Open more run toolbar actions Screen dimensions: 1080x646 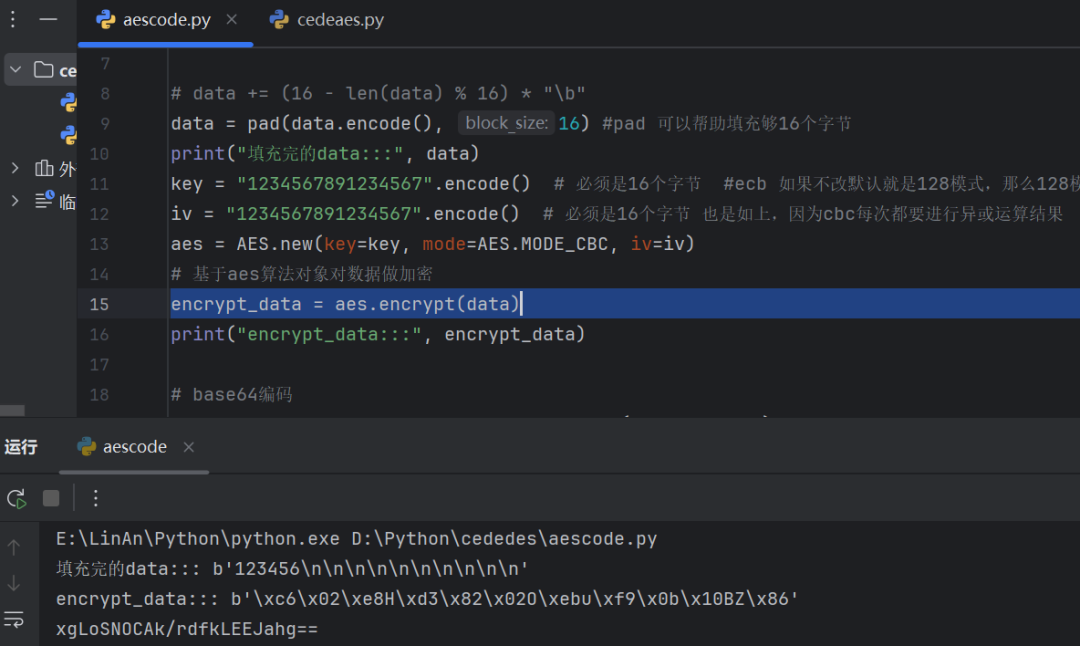tap(96, 498)
